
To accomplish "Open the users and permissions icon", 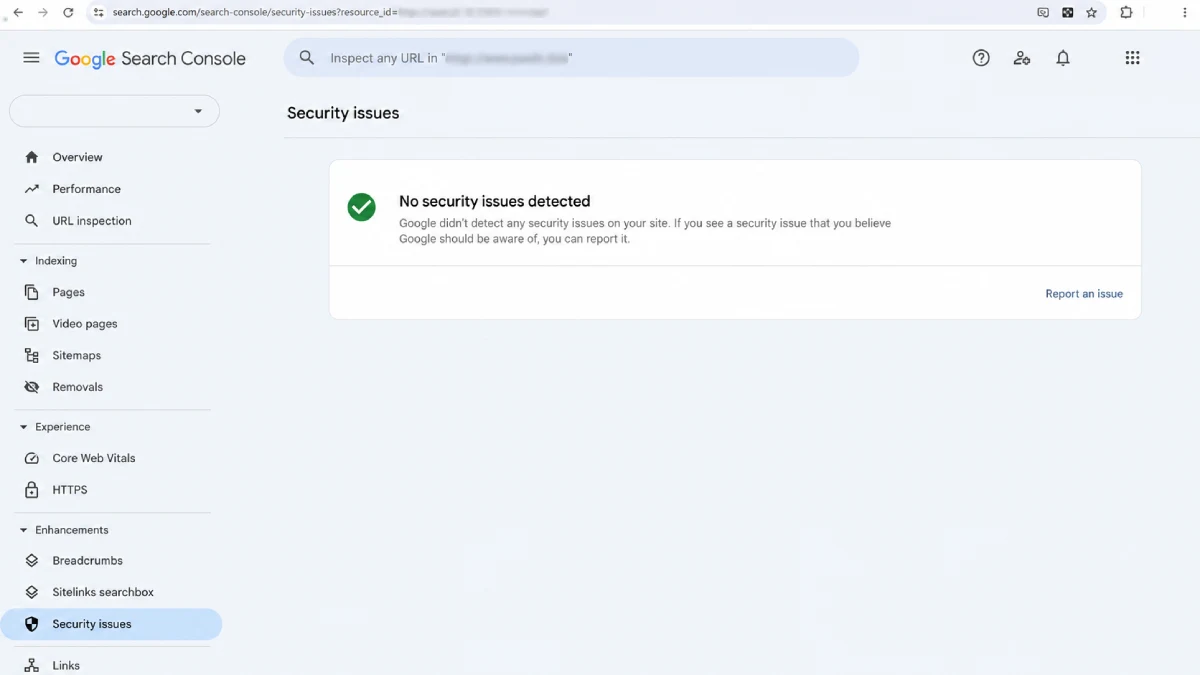I will point(1021,58).
